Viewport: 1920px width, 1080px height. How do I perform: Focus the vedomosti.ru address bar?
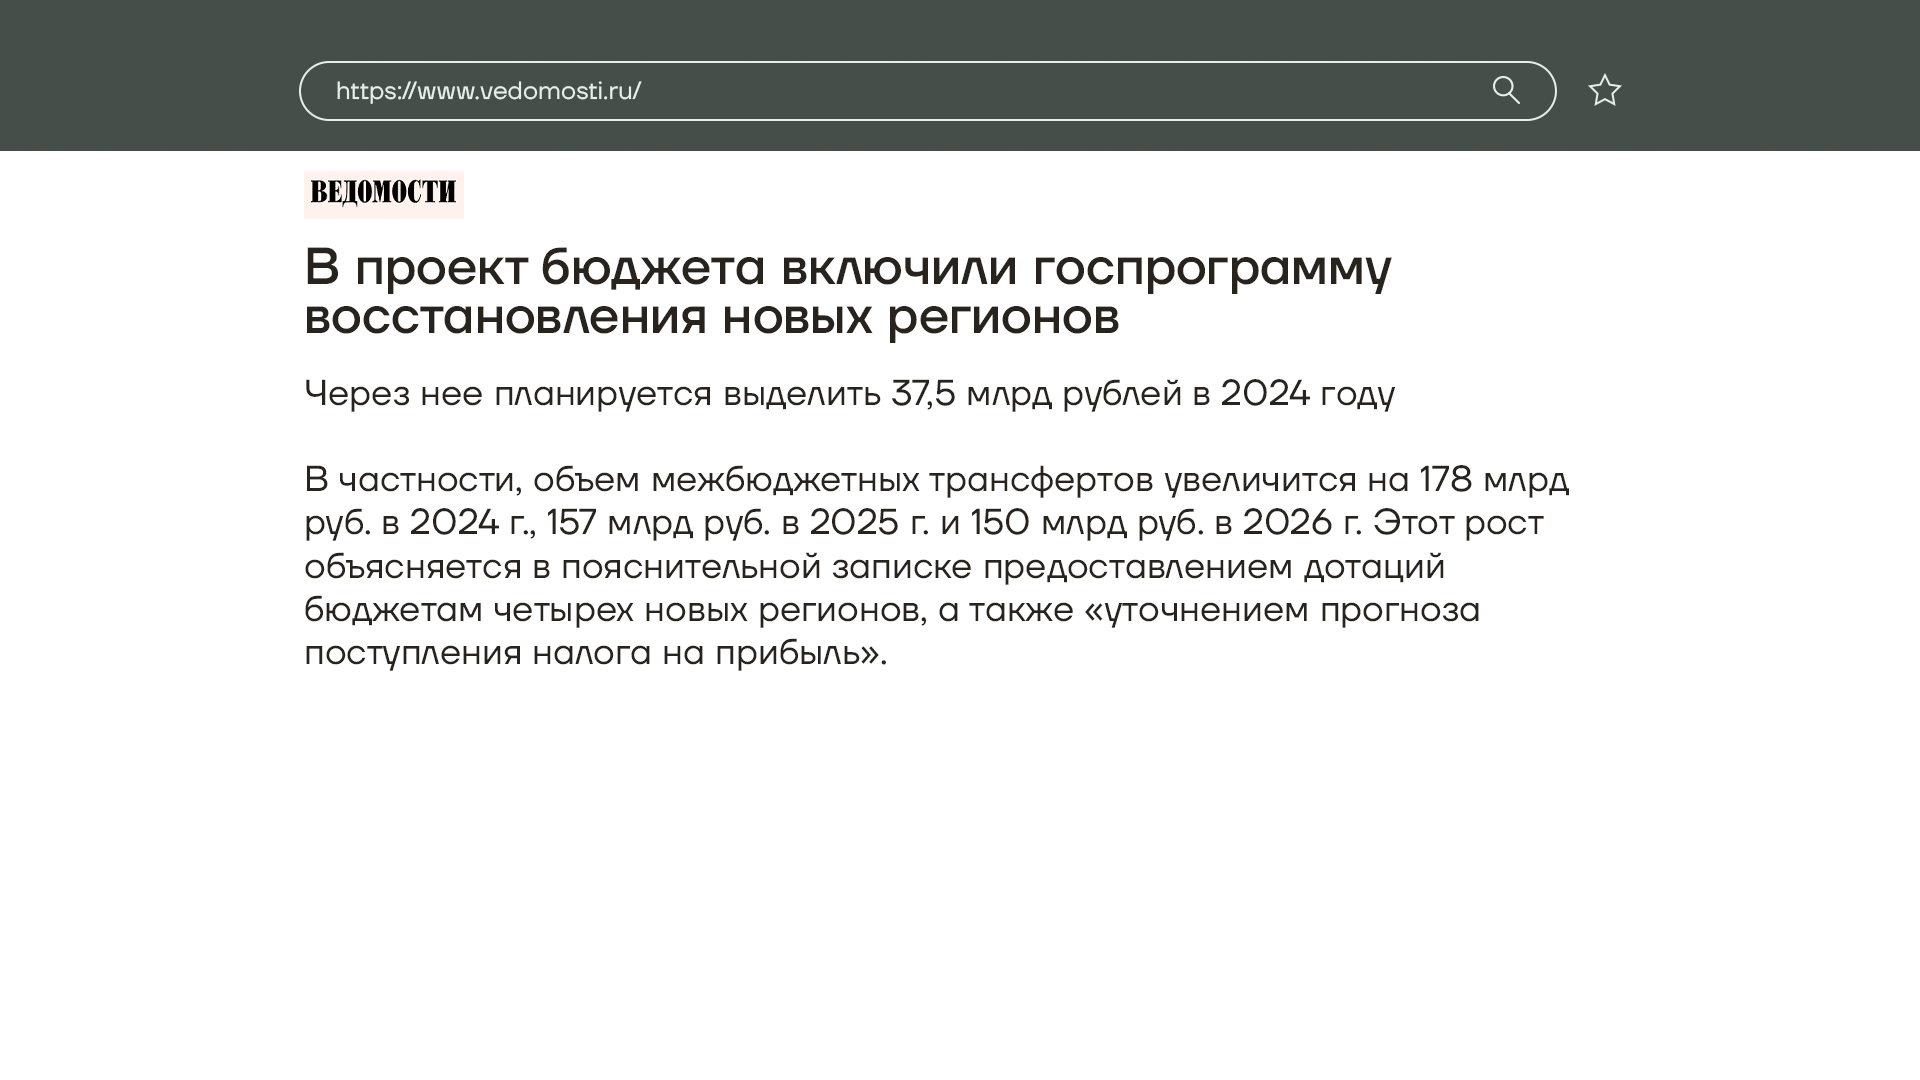pos(1000,91)
